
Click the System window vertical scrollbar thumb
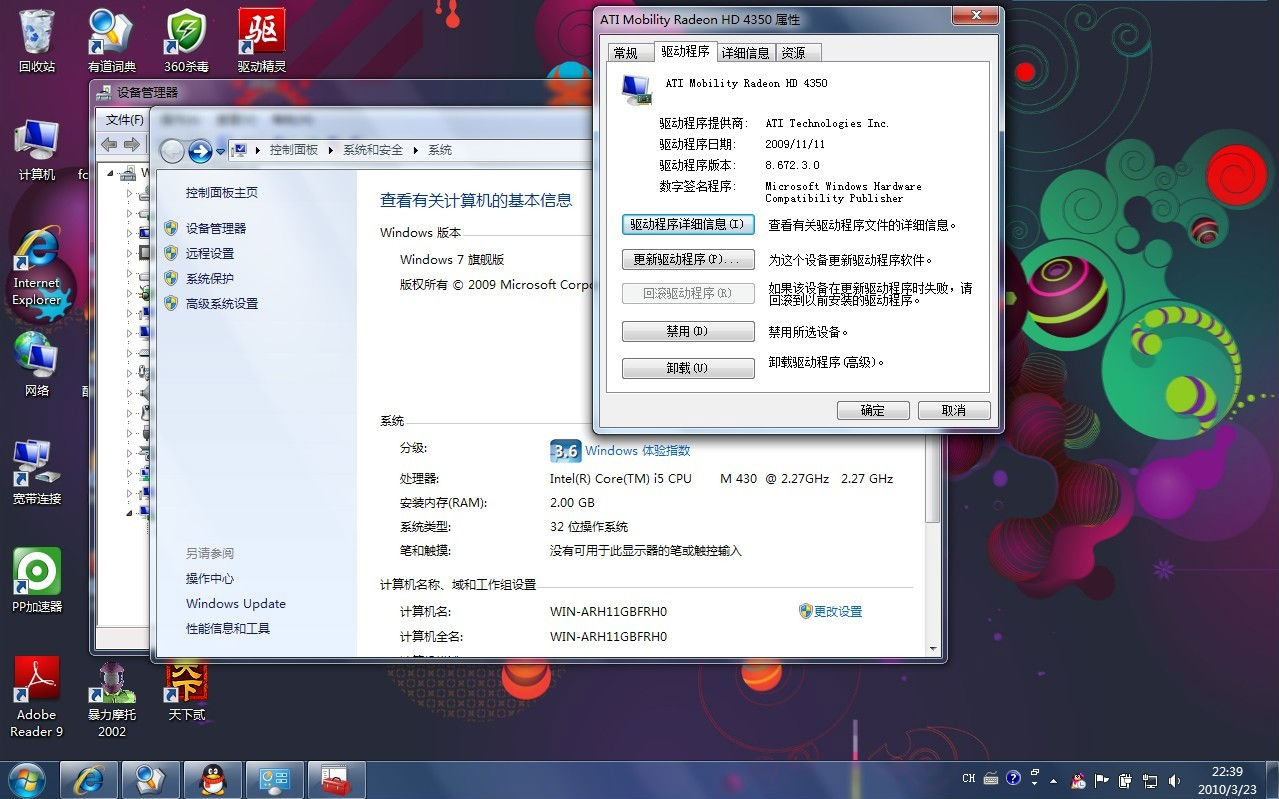[933, 478]
